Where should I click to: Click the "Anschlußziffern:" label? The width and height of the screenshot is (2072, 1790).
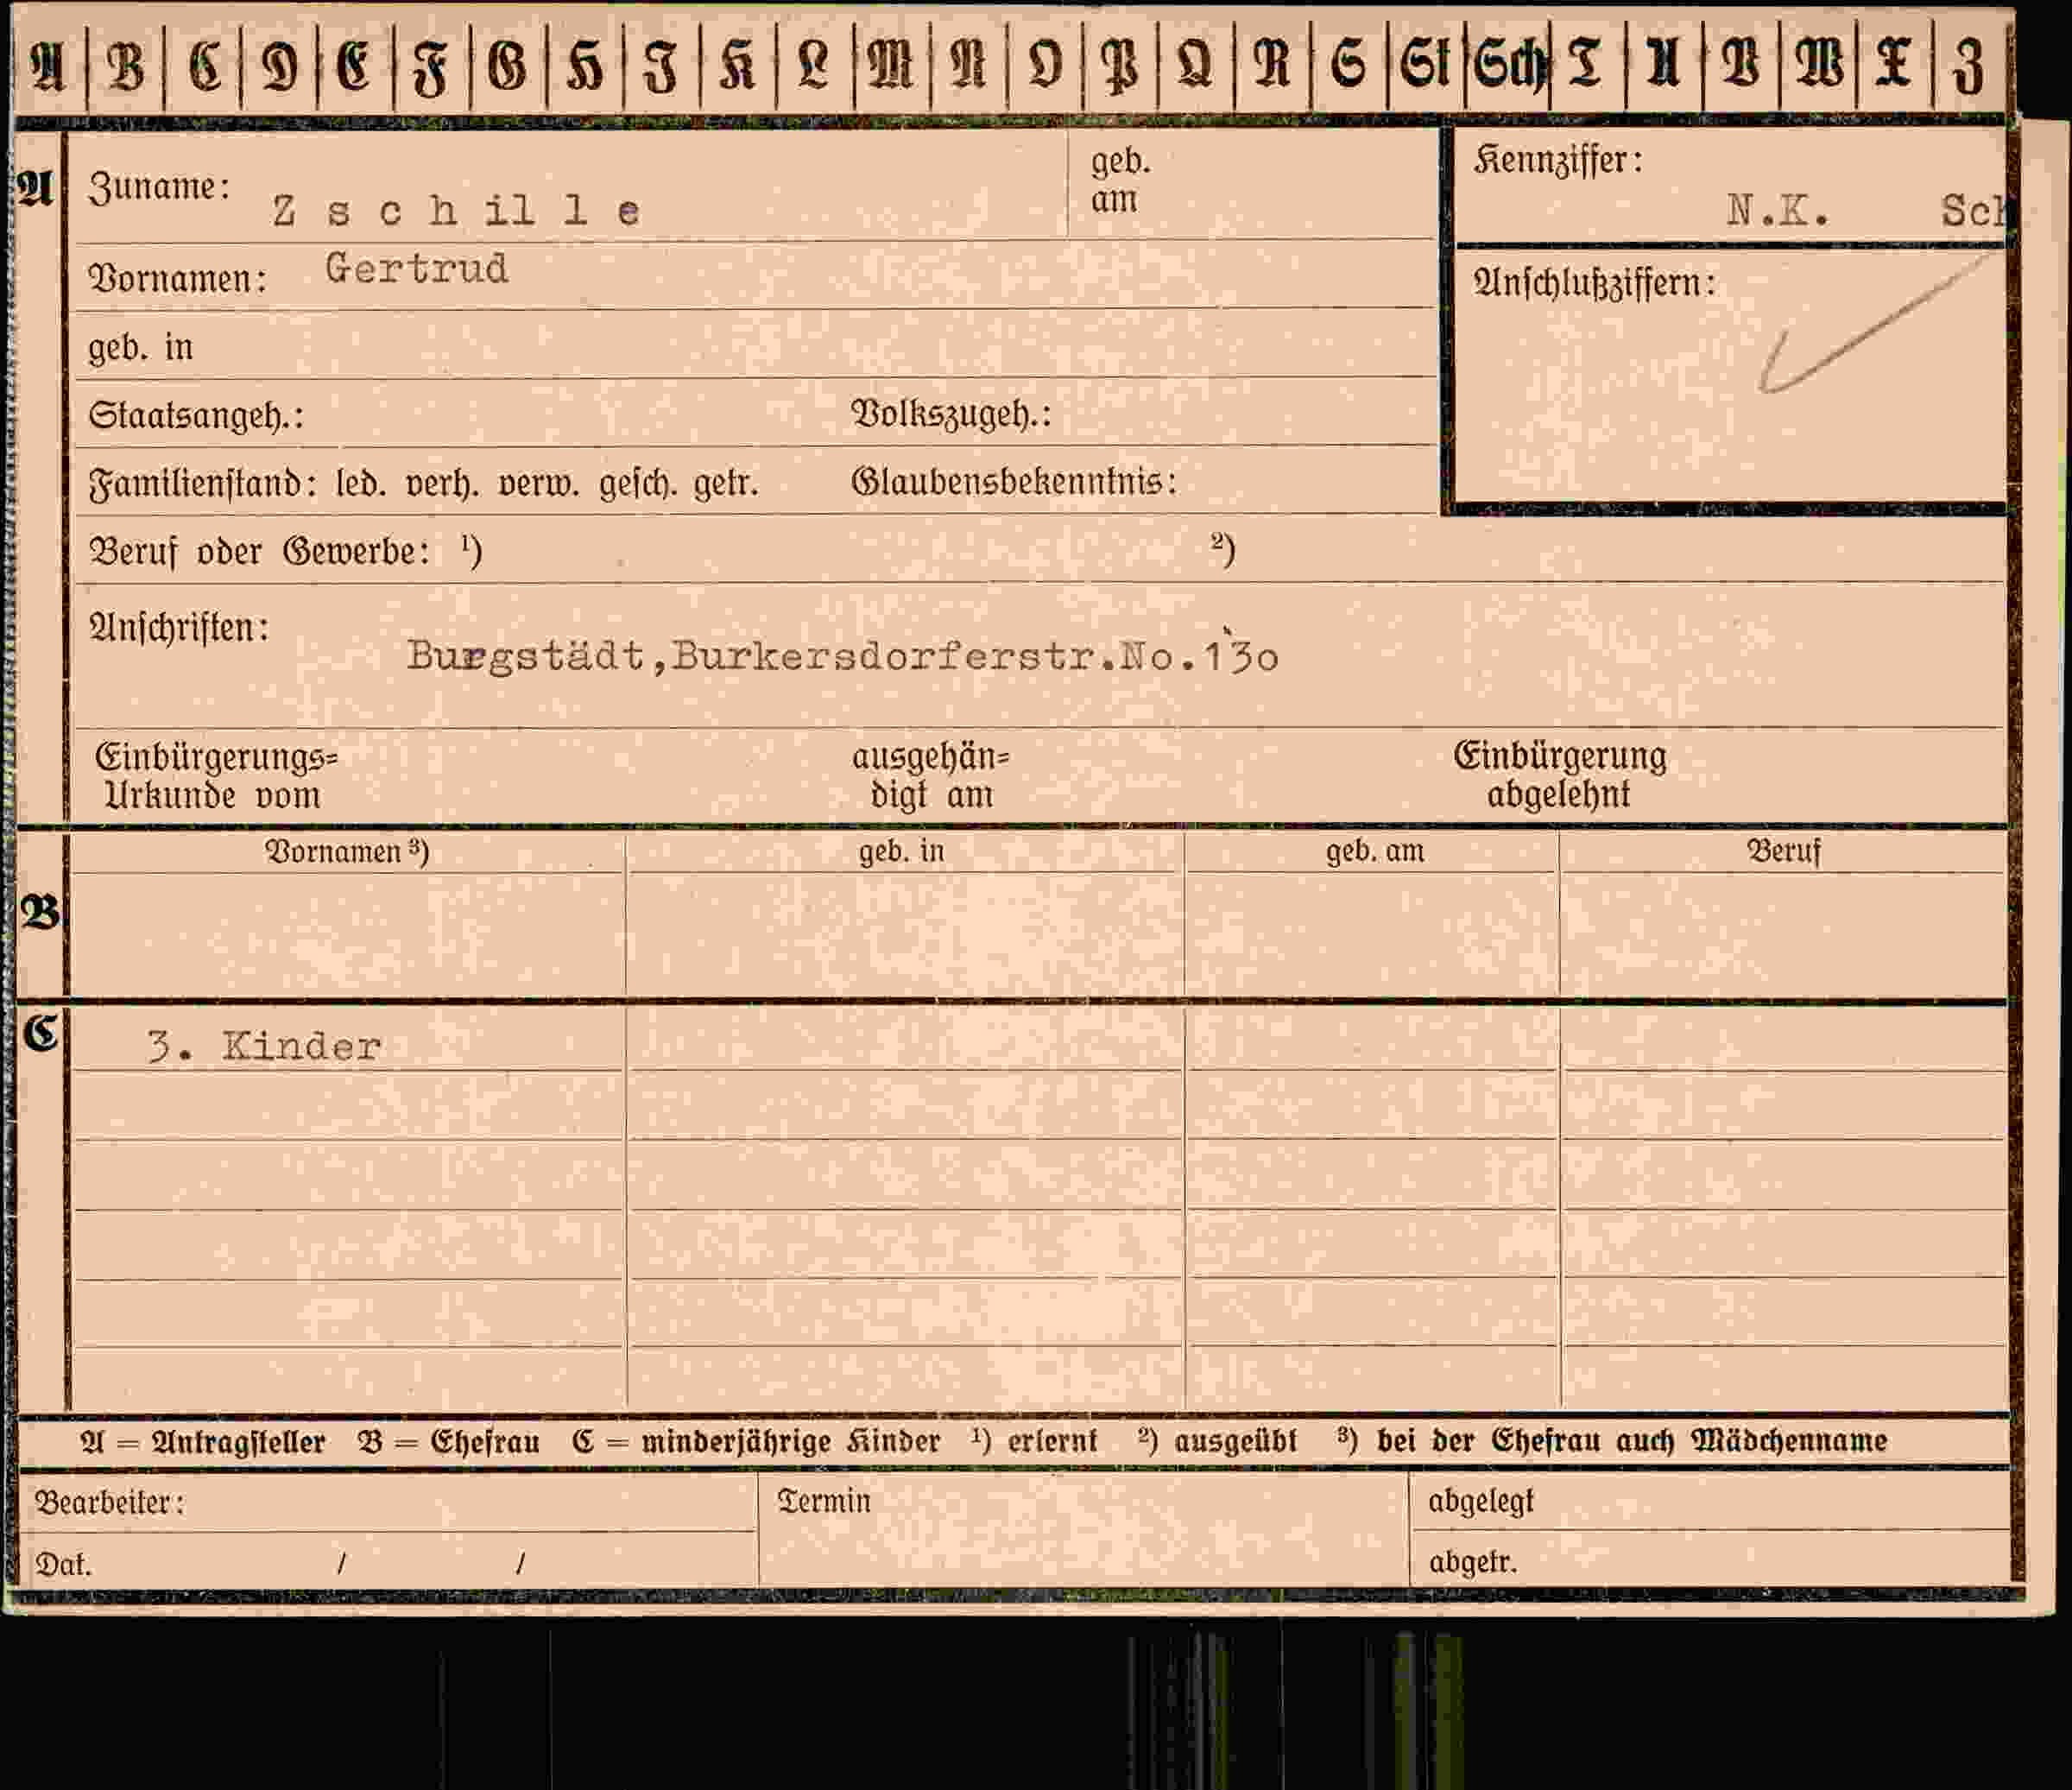1594,283
